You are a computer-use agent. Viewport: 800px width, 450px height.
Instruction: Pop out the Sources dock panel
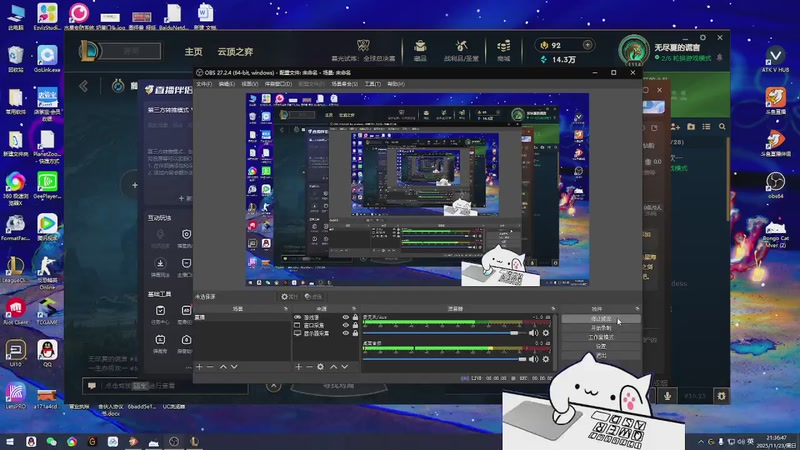tap(354, 309)
